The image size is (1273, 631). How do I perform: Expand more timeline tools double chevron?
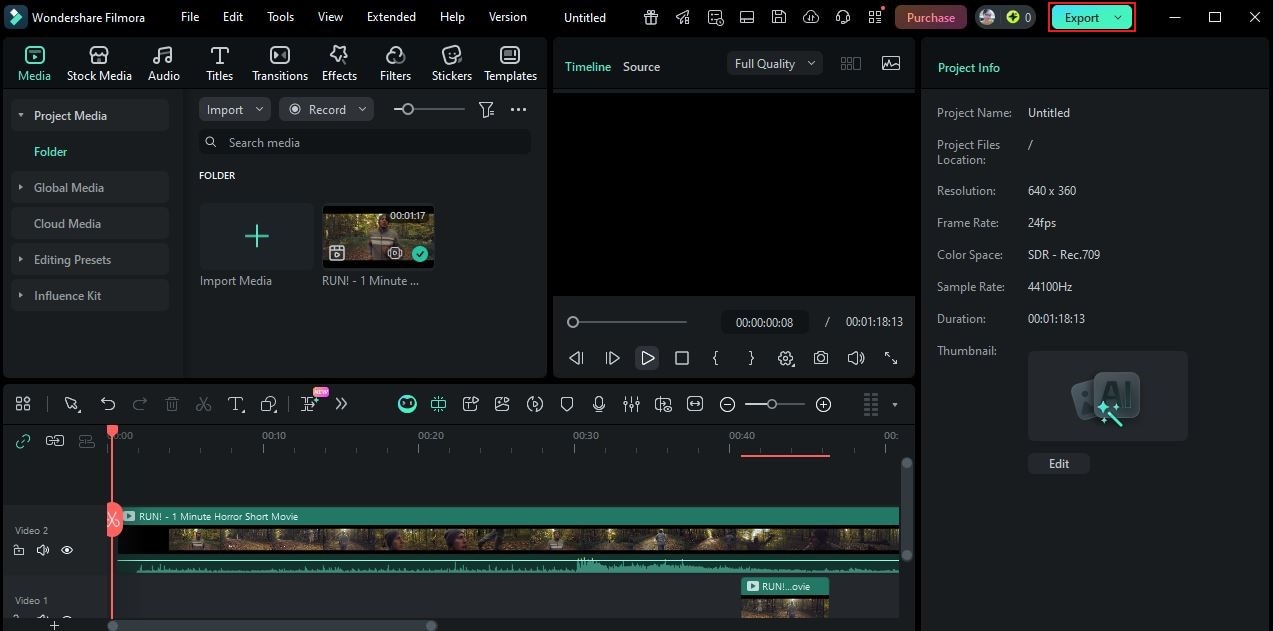342,404
